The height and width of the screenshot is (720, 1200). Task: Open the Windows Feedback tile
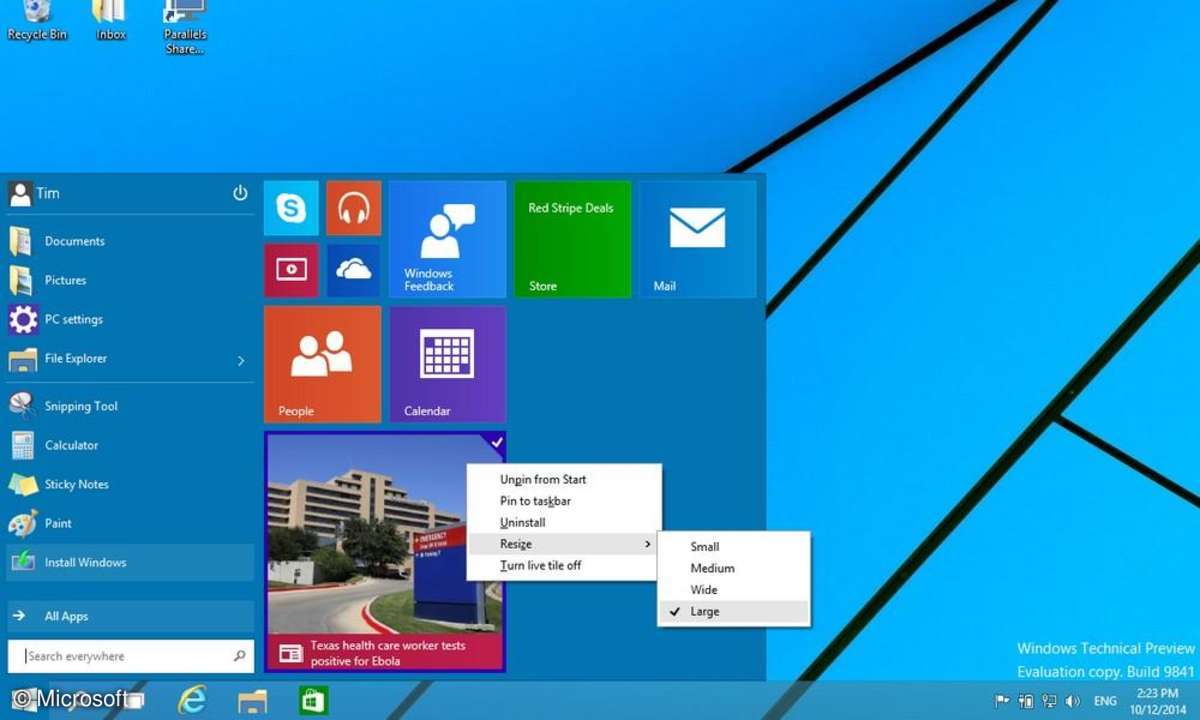[447, 239]
